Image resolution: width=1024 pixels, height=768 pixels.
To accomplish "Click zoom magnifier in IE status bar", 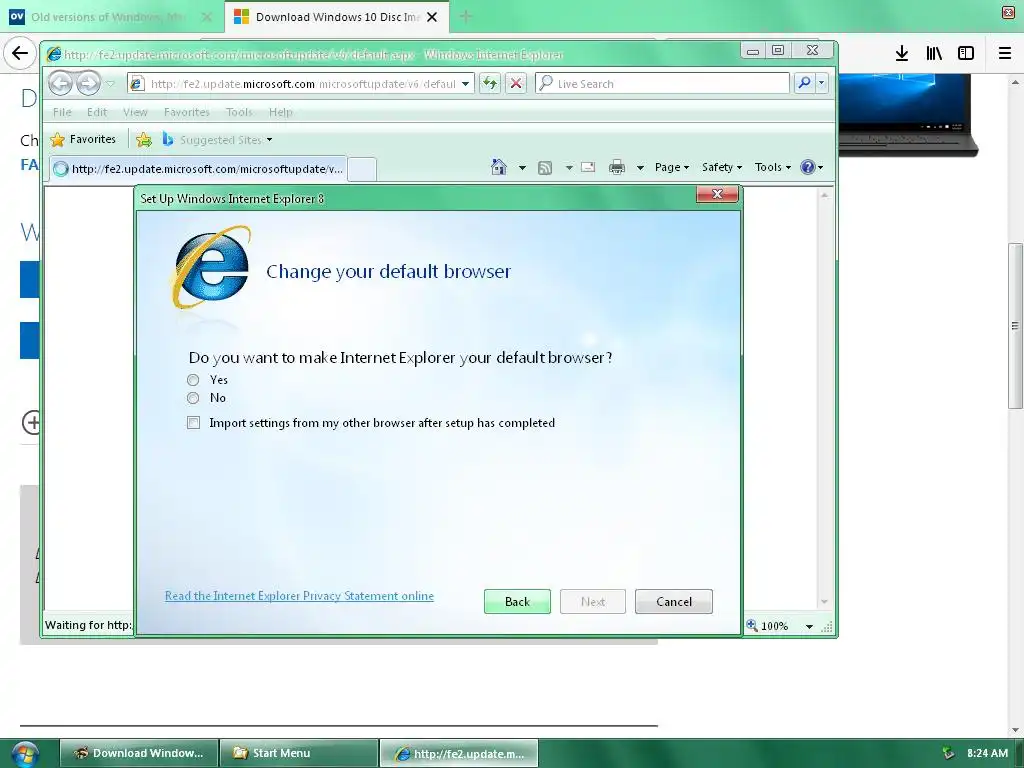I will tap(752, 625).
